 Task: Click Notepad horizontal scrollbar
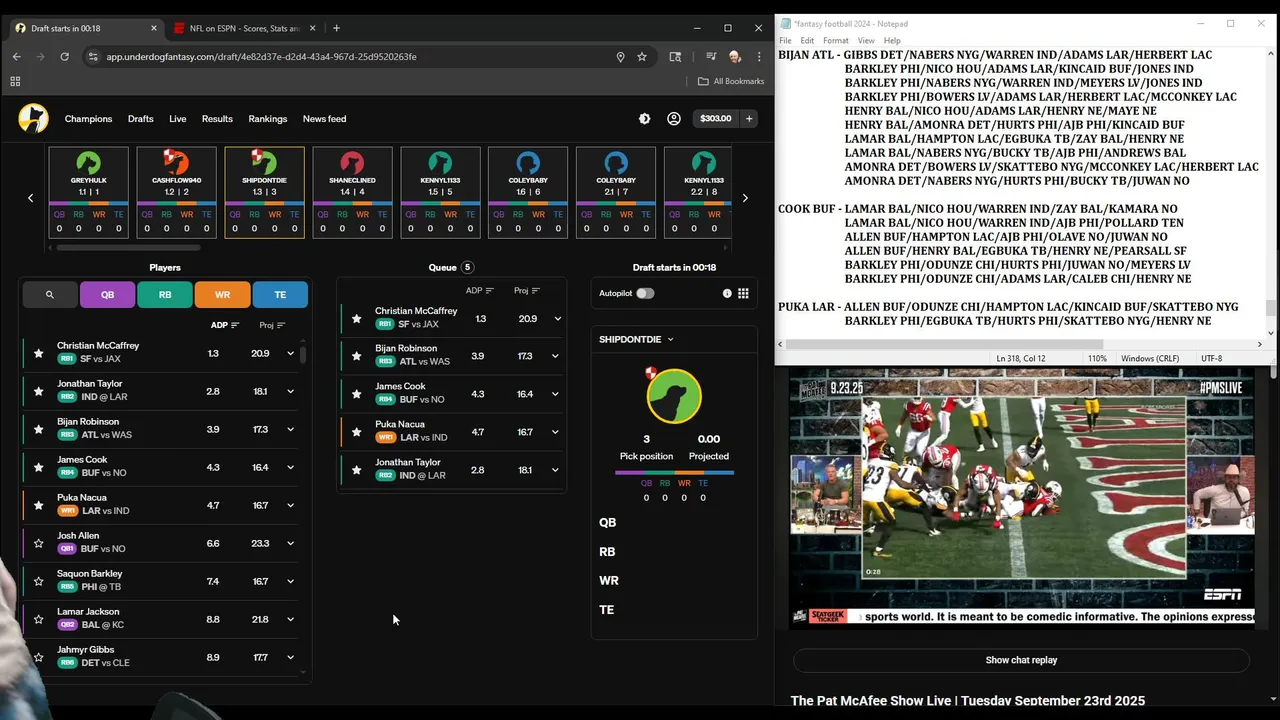click(x=942, y=344)
